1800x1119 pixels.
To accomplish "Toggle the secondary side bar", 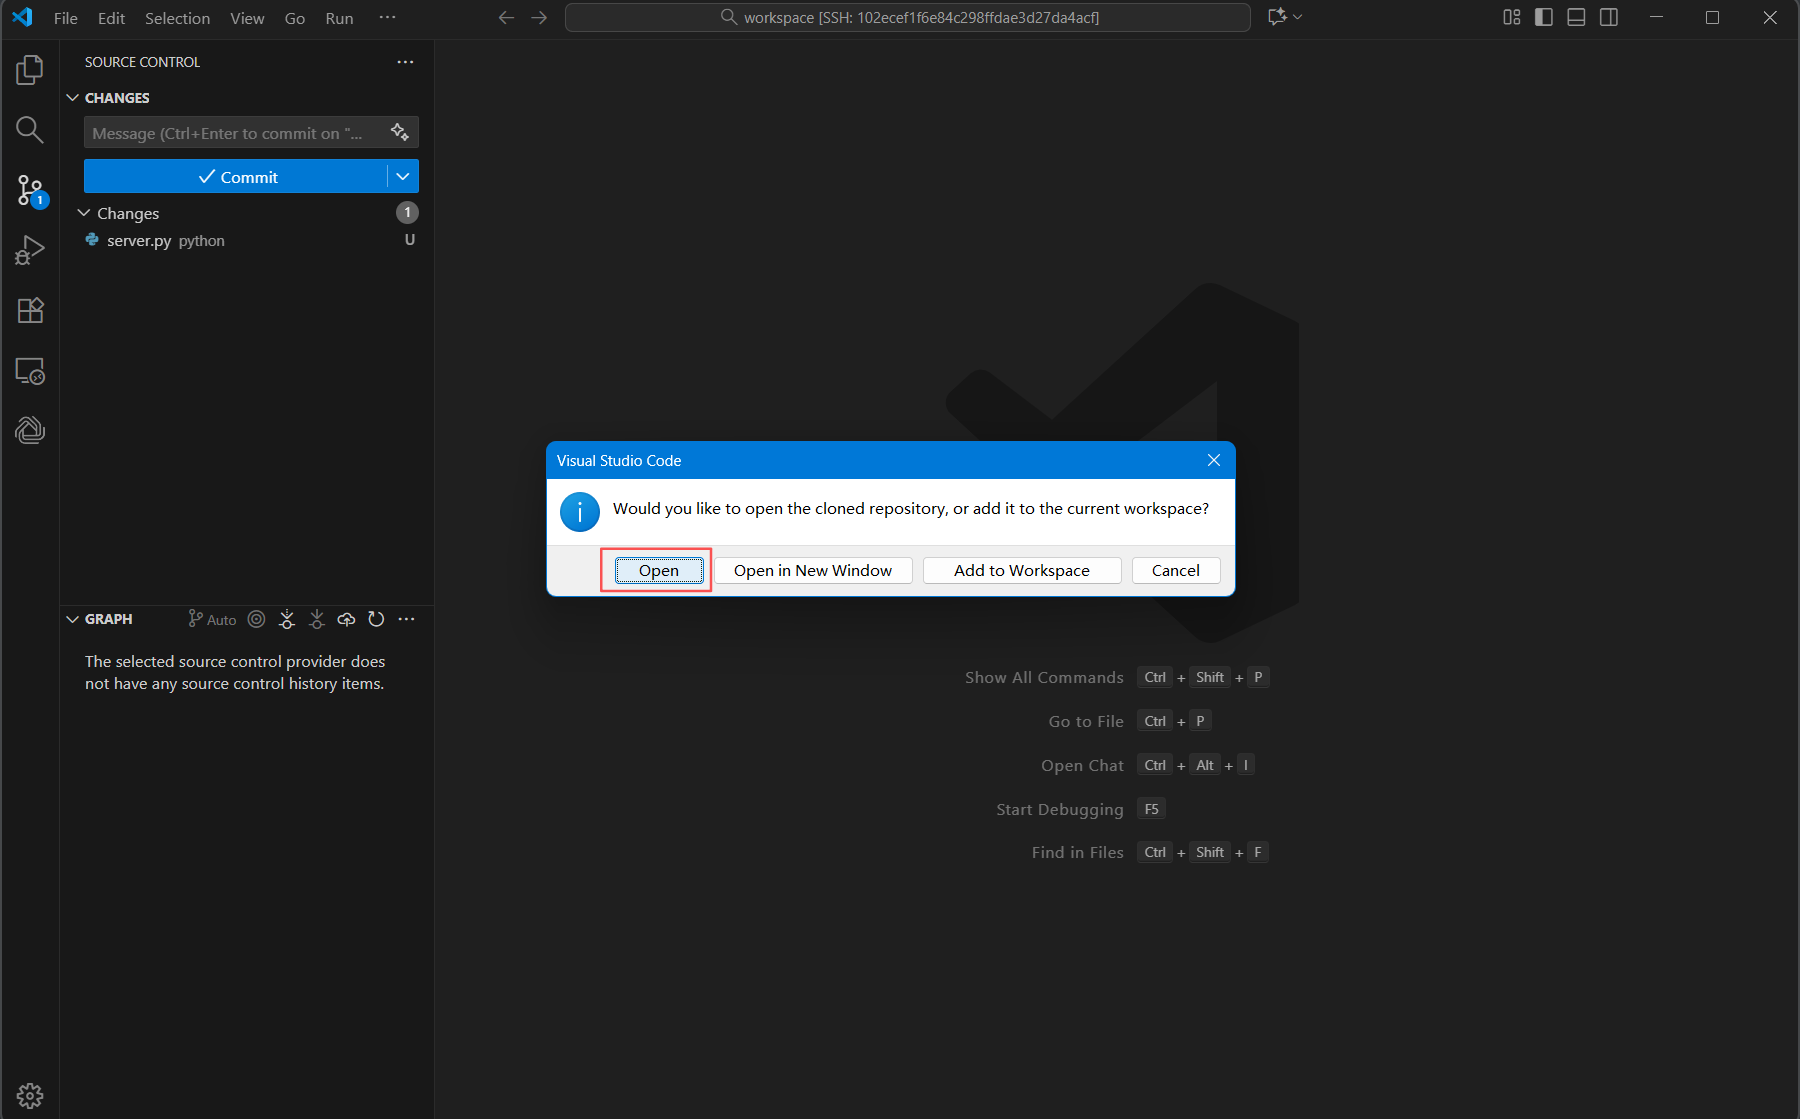I will click(1609, 17).
